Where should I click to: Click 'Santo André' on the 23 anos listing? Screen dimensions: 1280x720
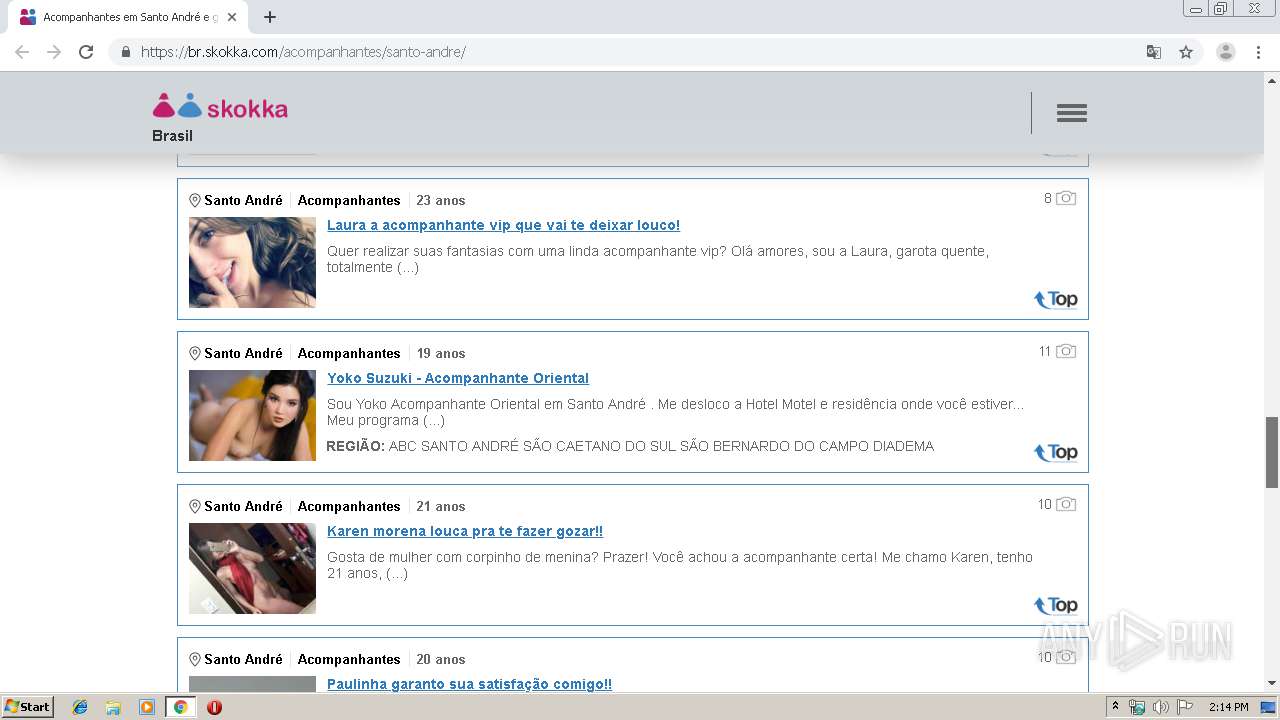click(243, 200)
